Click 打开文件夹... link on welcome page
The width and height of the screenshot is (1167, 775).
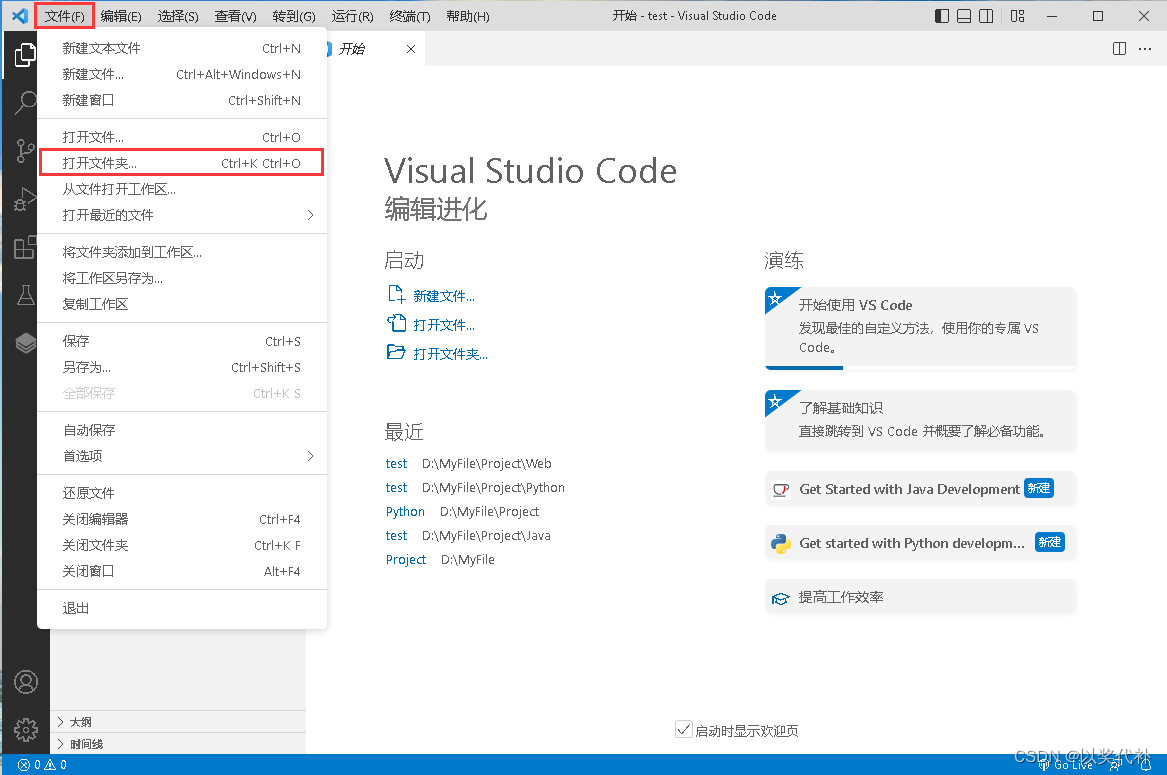(451, 354)
